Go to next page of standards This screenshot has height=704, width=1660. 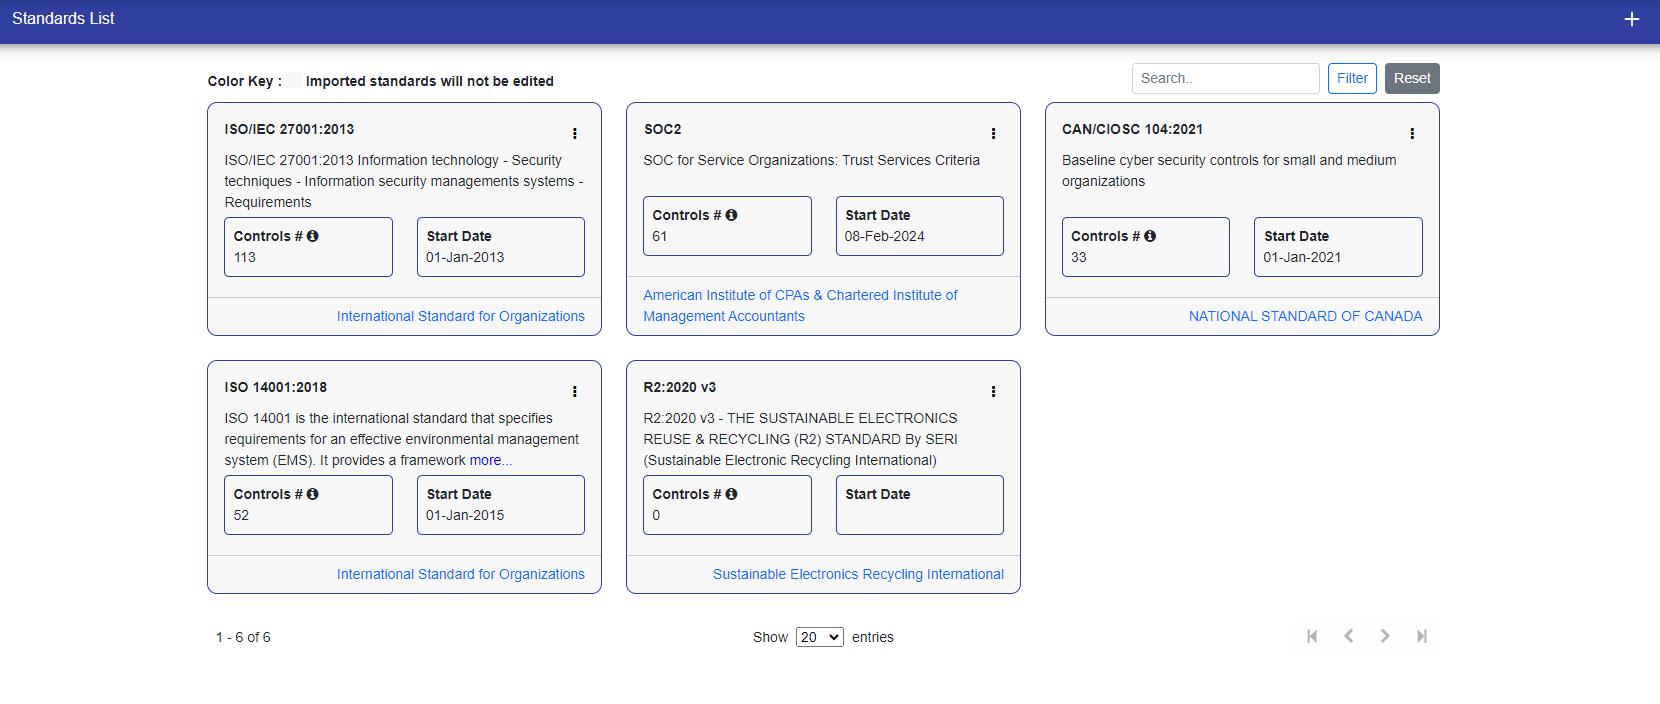point(1385,636)
